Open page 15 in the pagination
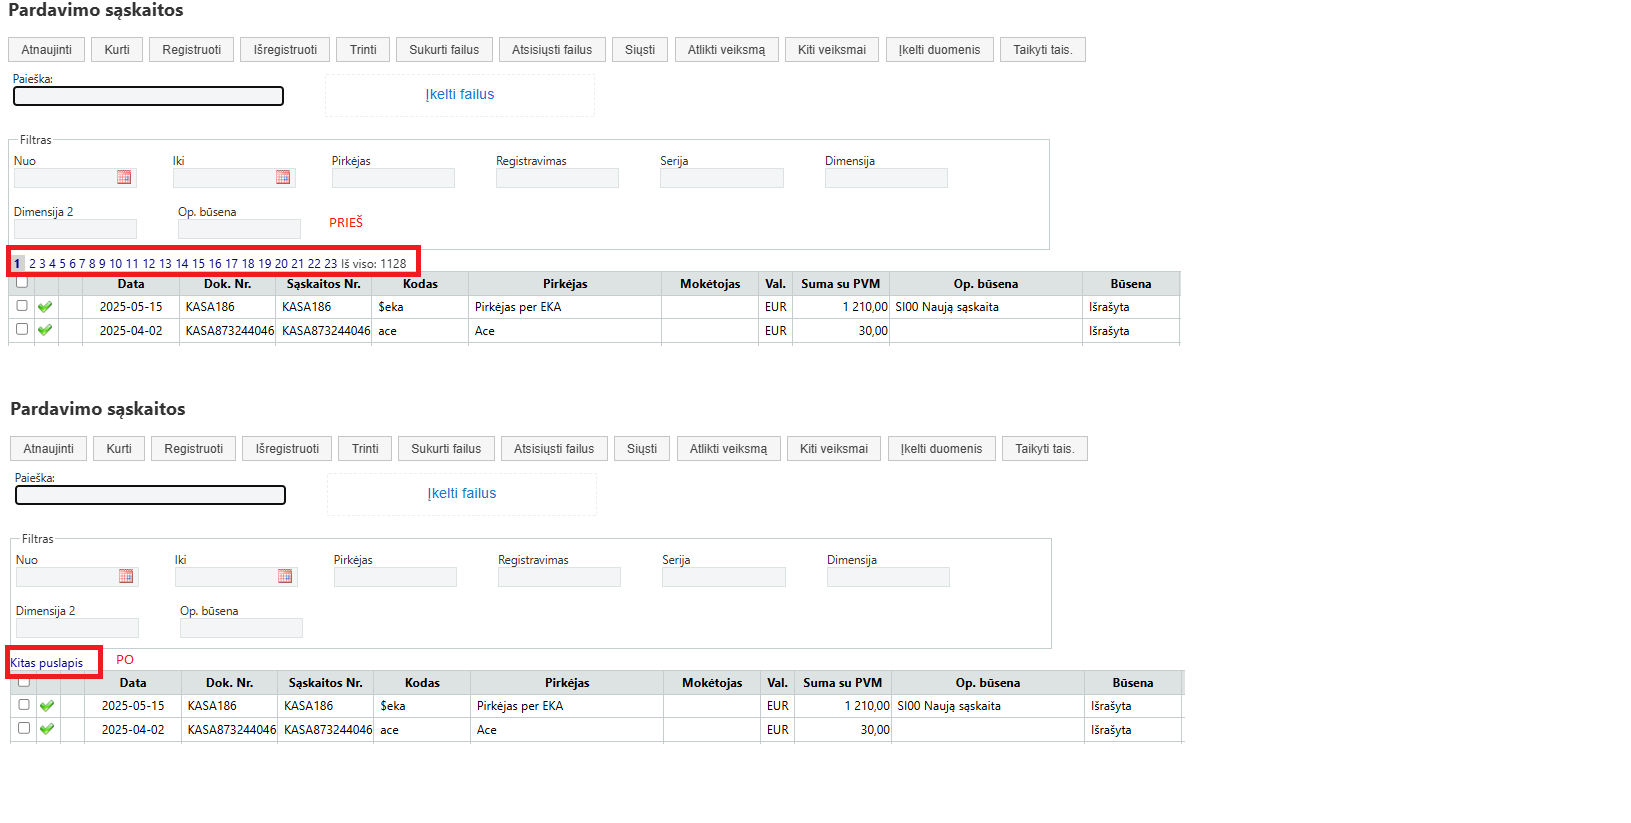The width and height of the screenshot is (1631, 823). tap(198, 264)
